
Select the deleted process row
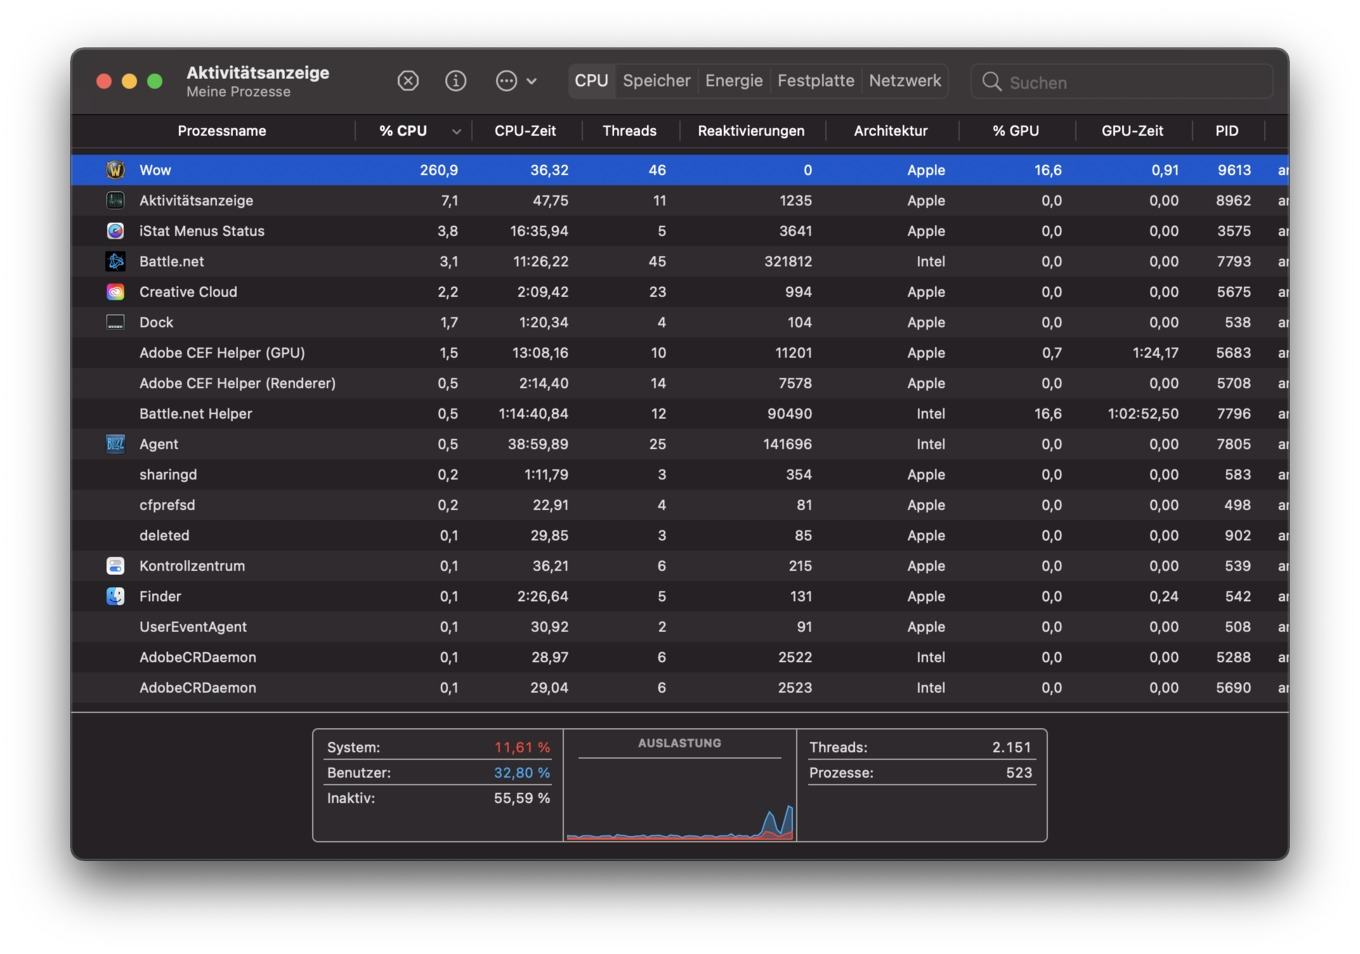coord(680,535)
